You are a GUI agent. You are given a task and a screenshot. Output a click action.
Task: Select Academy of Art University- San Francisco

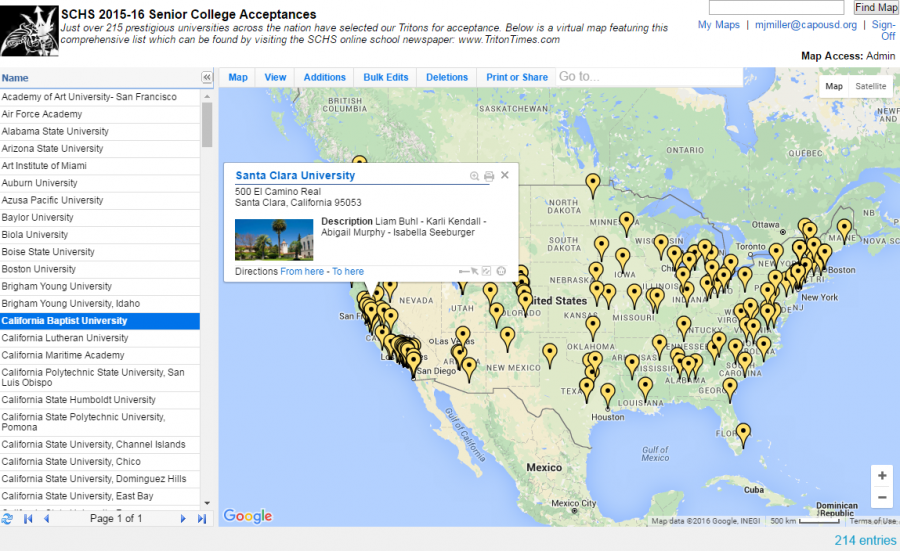coord(100,97)
